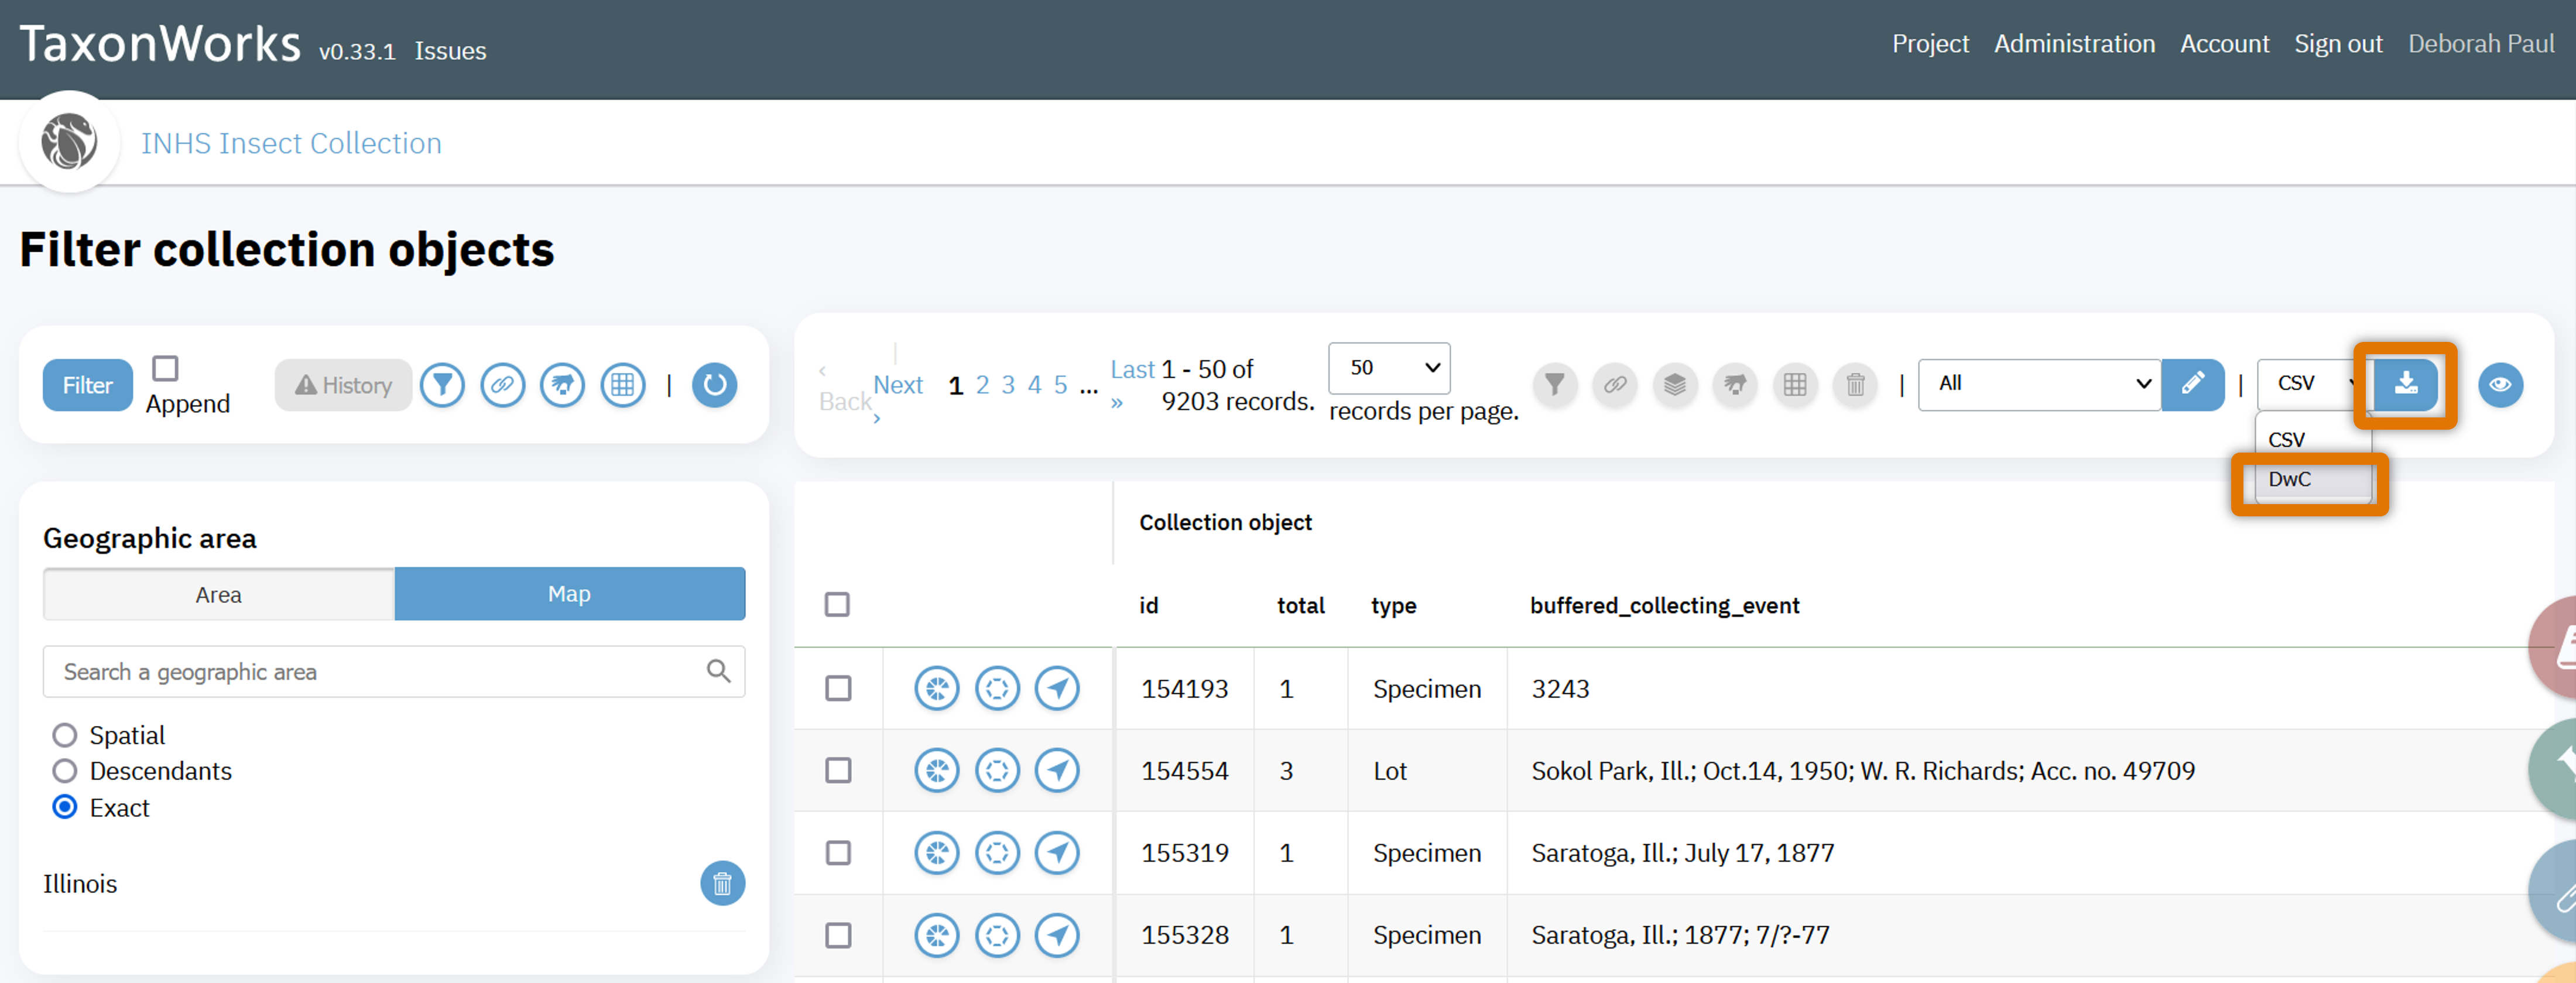Click the gray fish icon after the layers icon
Image resolution: width=2576 pixels, height=983 pixels.
pyautogui.click(x=1734, y=385)
